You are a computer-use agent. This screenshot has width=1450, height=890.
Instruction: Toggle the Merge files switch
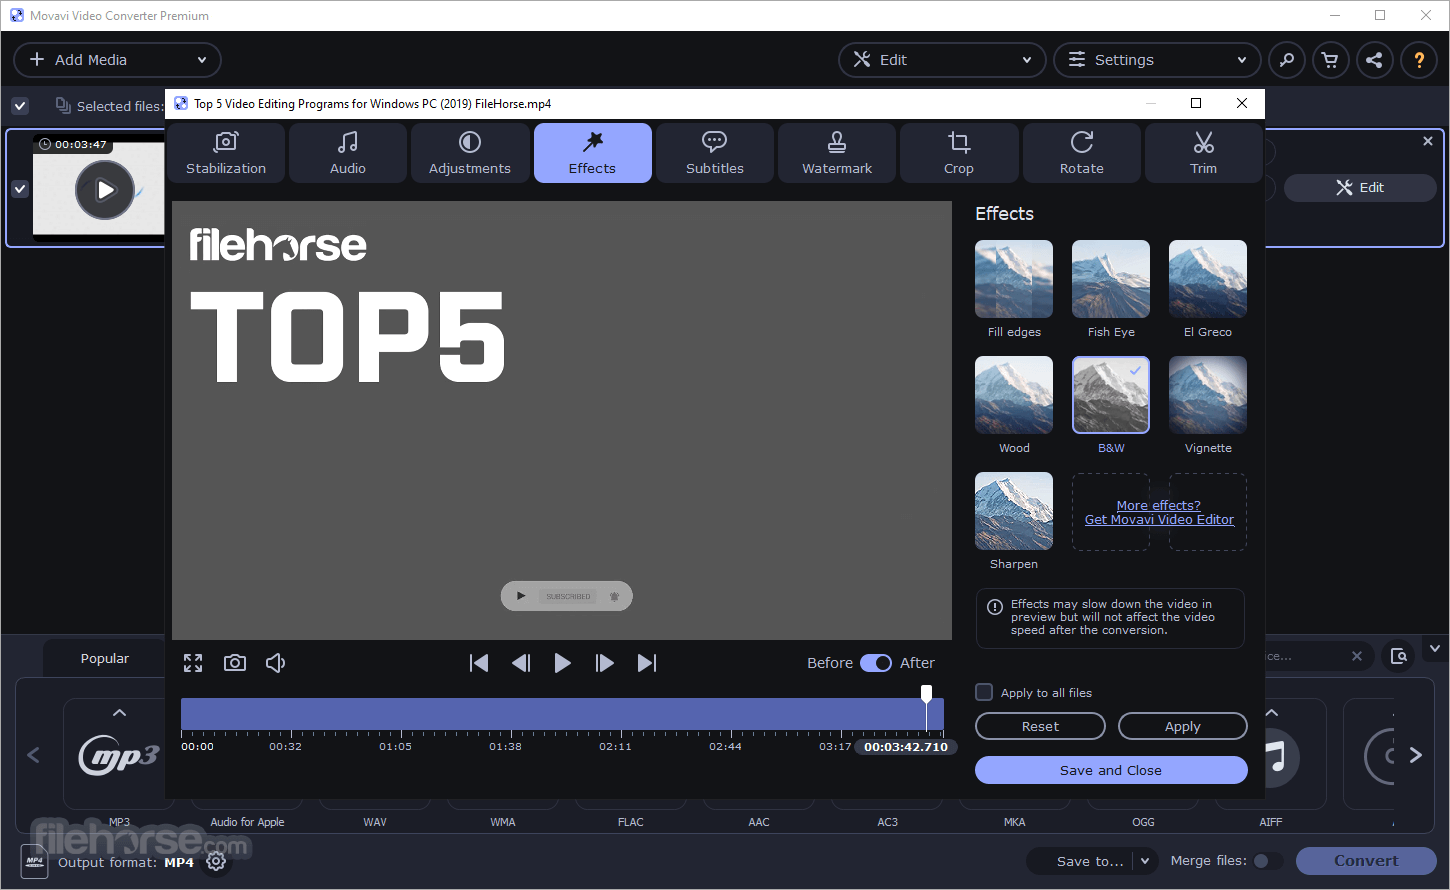[1267, 861]
